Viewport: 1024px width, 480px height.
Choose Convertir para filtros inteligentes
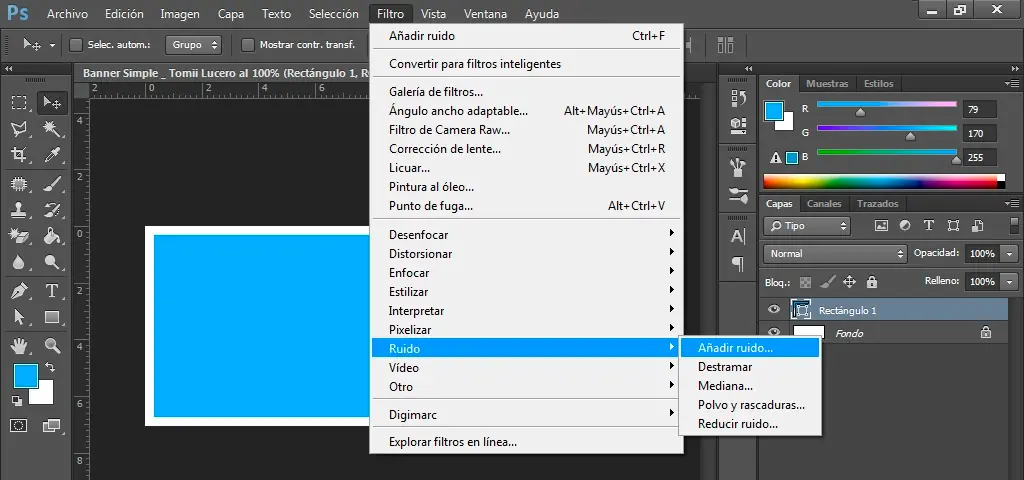click(x=527, y=64)
